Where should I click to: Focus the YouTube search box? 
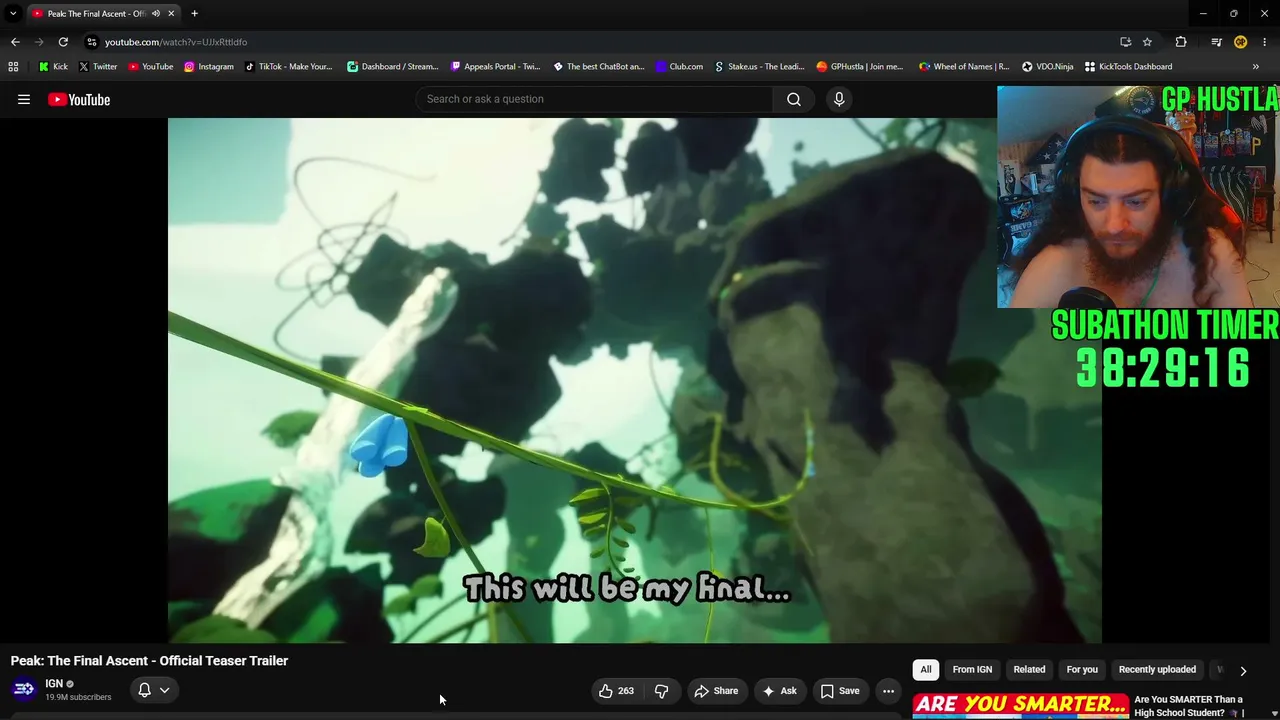[x=594, y=99]
